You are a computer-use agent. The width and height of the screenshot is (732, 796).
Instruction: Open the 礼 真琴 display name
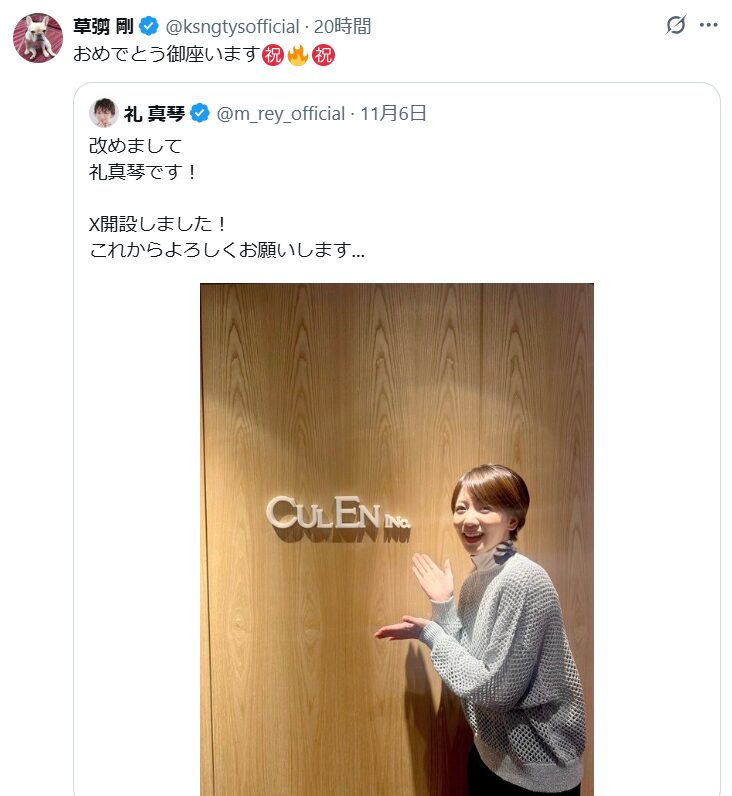click(154, 113)
